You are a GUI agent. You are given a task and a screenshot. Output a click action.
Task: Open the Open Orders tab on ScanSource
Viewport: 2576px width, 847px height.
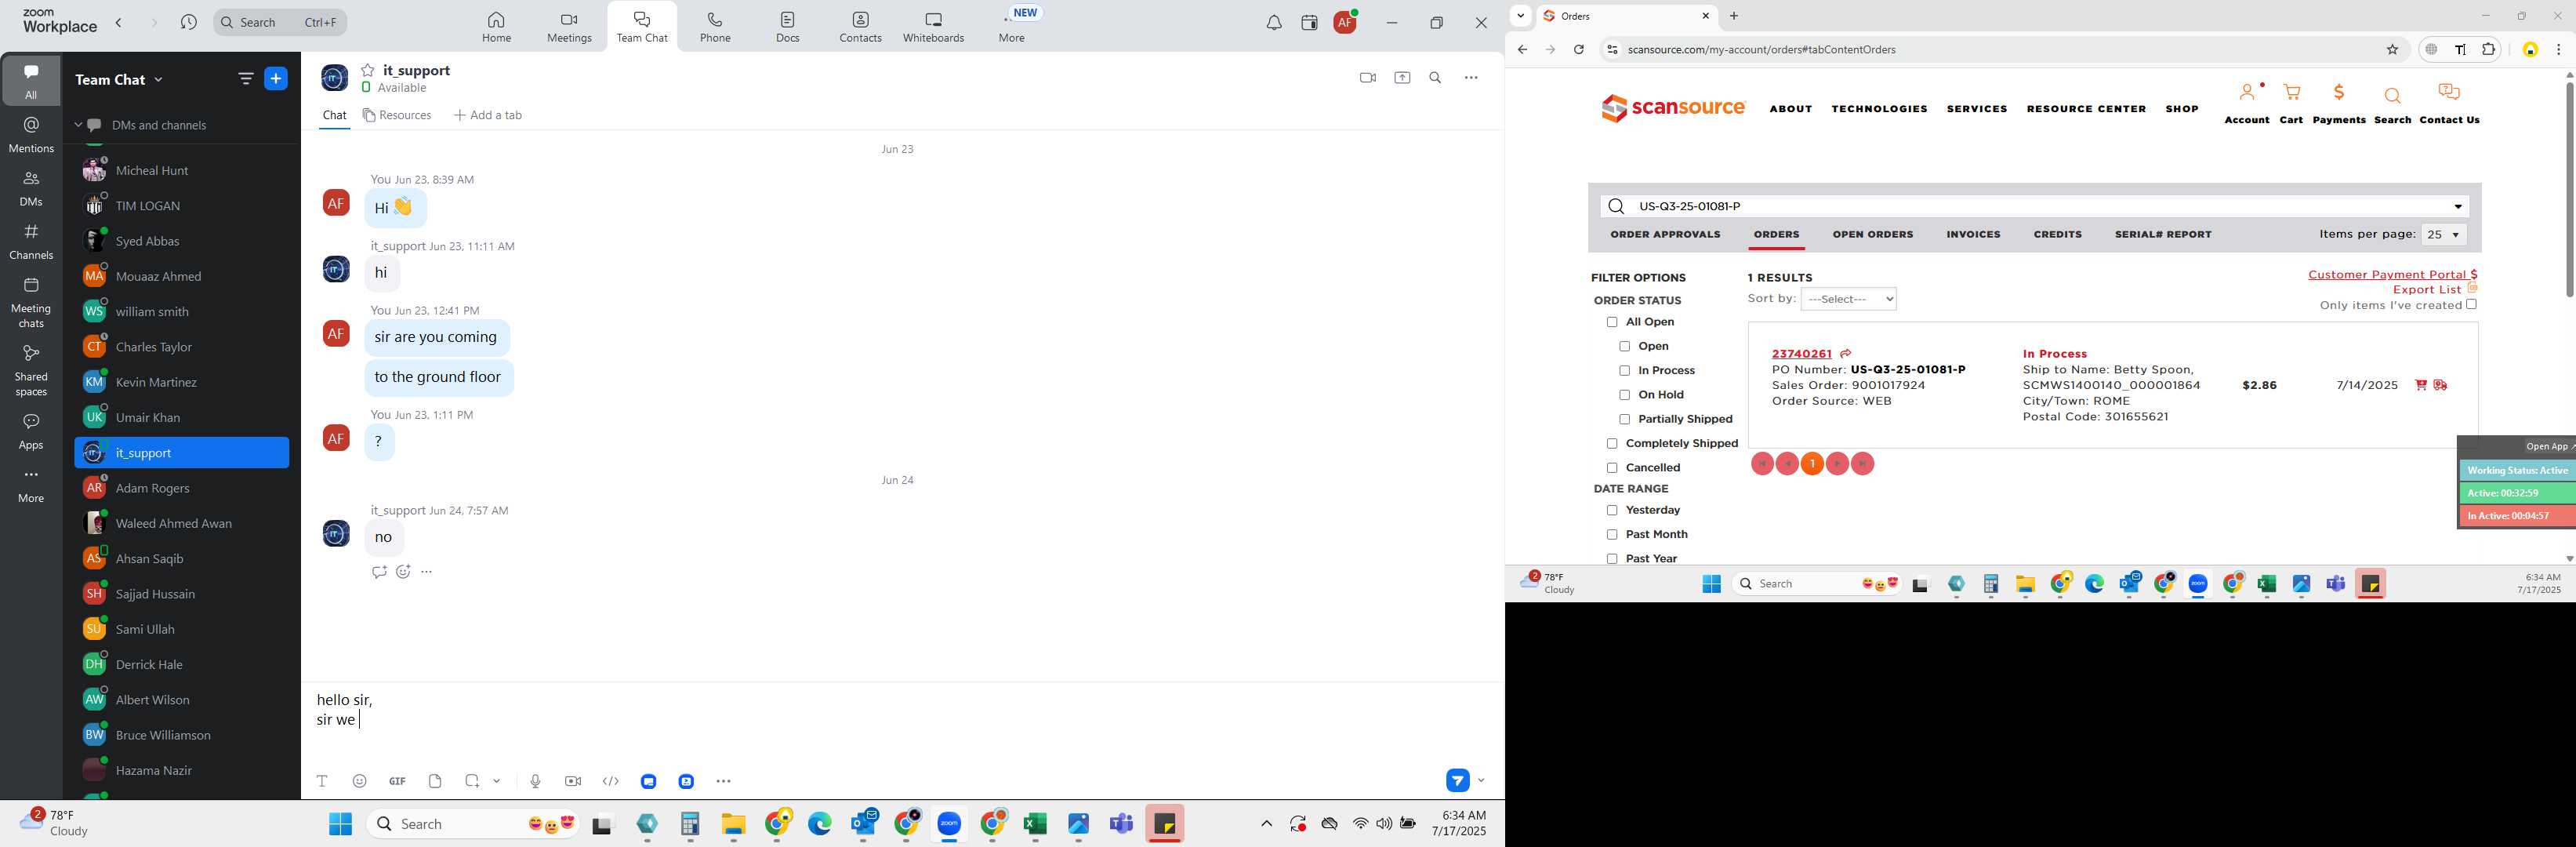point(1872,235)
